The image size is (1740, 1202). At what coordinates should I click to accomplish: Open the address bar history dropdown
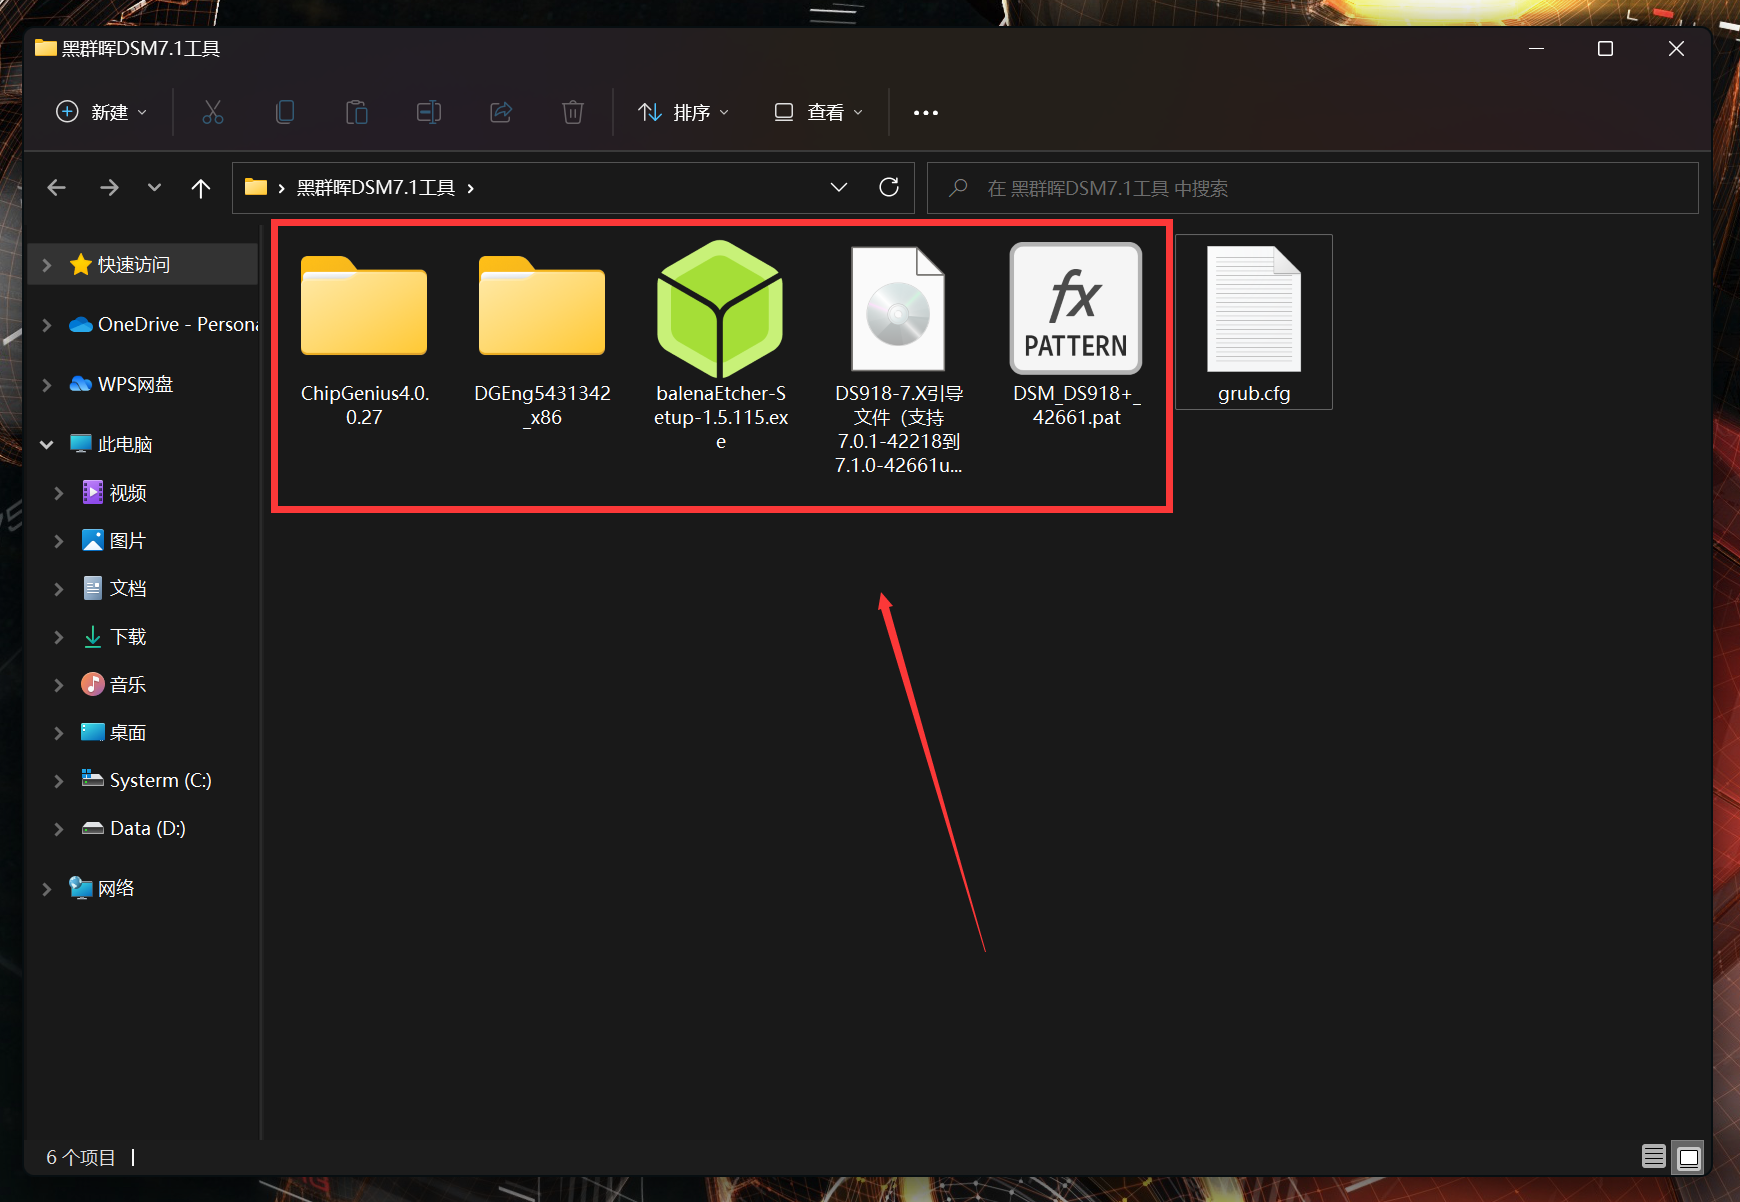[838, 187]
